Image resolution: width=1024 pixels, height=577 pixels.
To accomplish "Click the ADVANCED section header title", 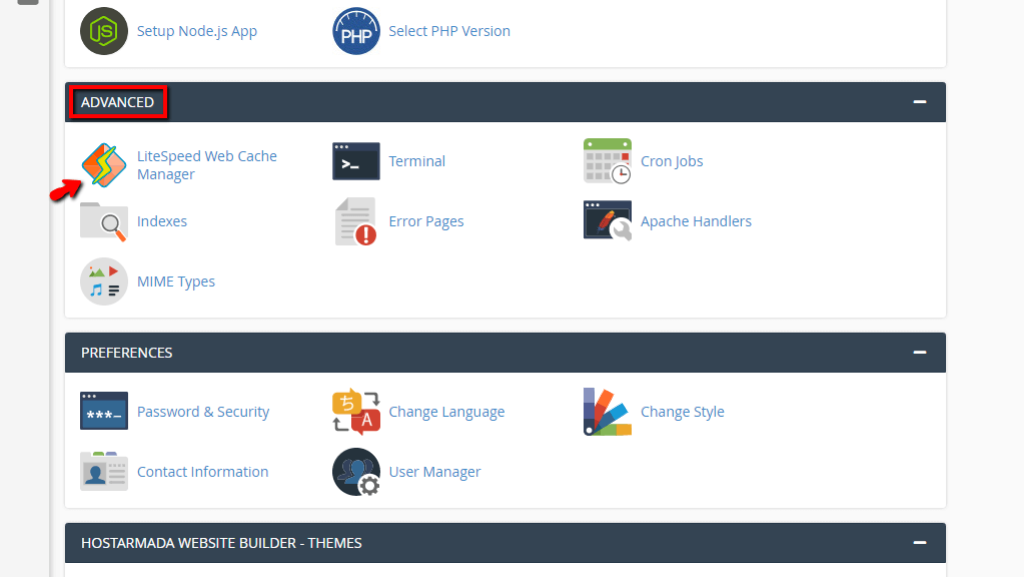I will click(x=118, y=102).
